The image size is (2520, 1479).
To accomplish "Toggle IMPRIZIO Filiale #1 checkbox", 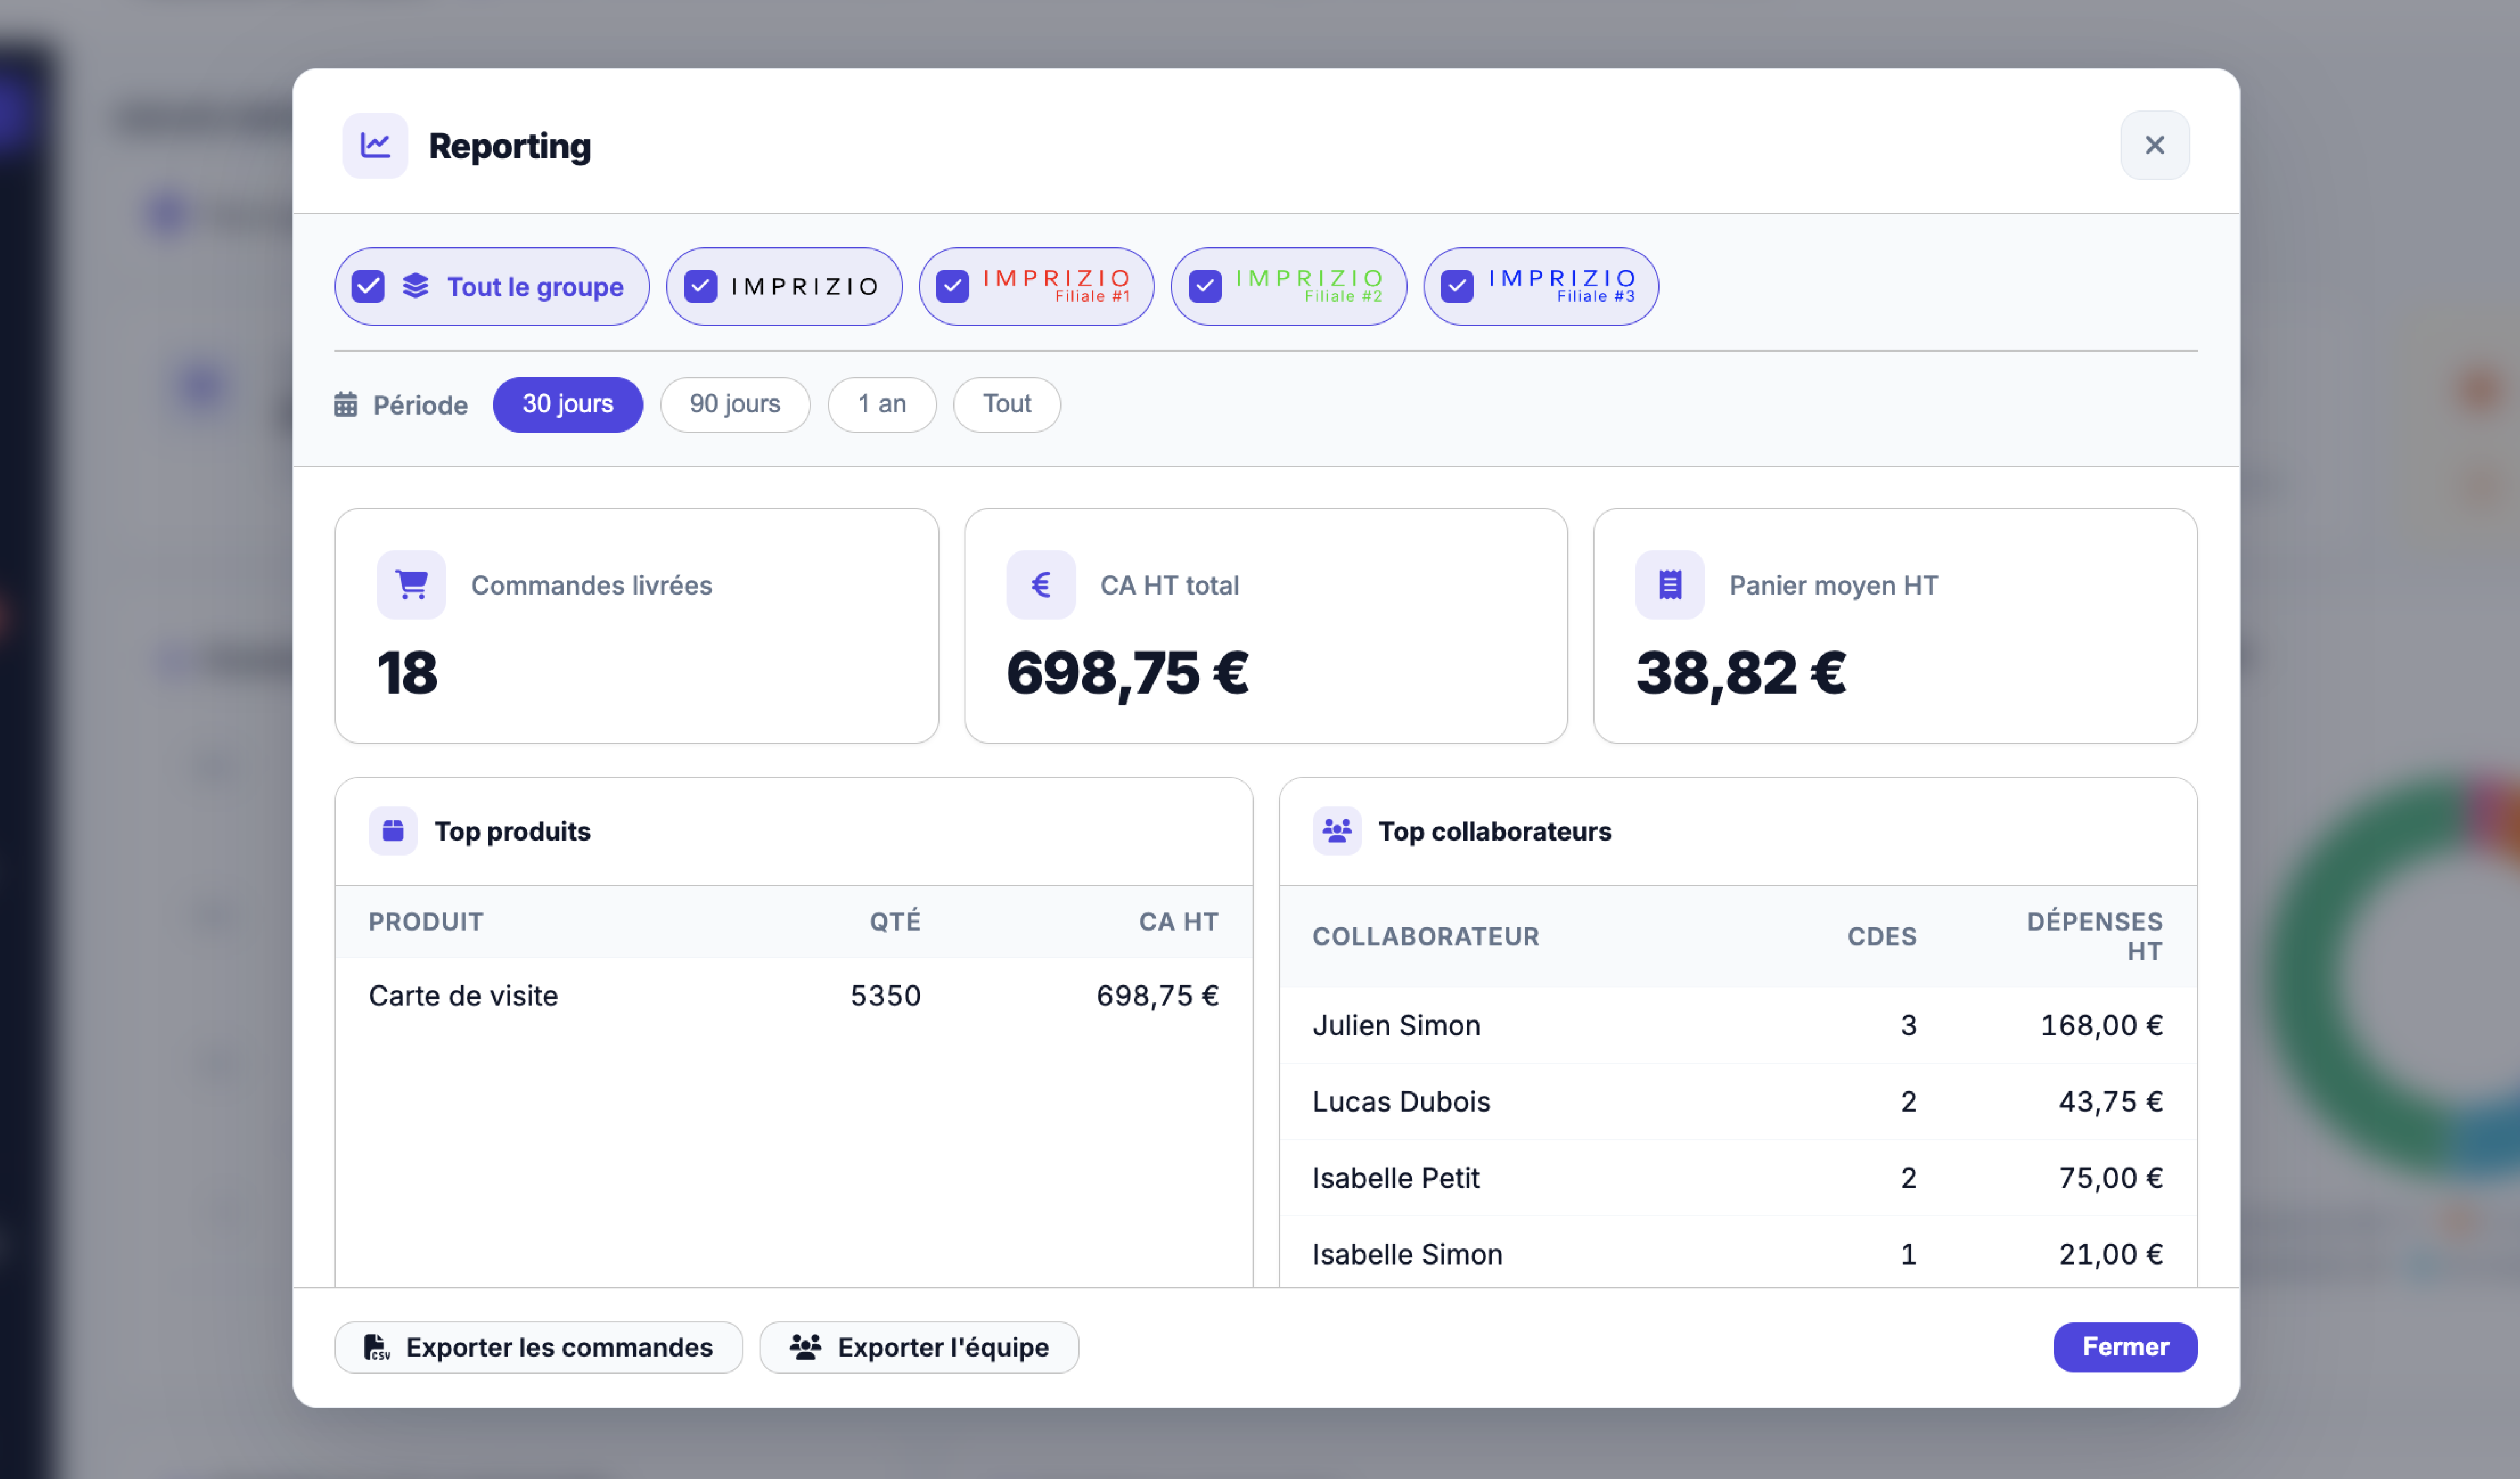I will coord(952,287).
